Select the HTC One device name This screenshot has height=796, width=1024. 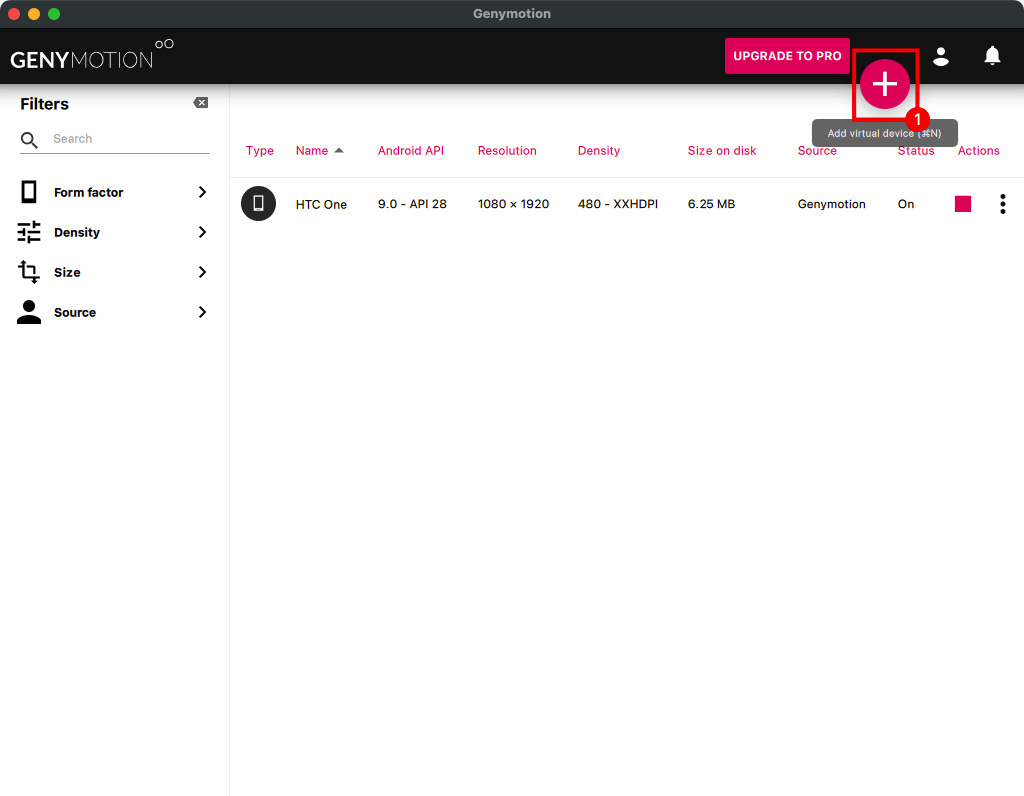[x=321, y=204]
